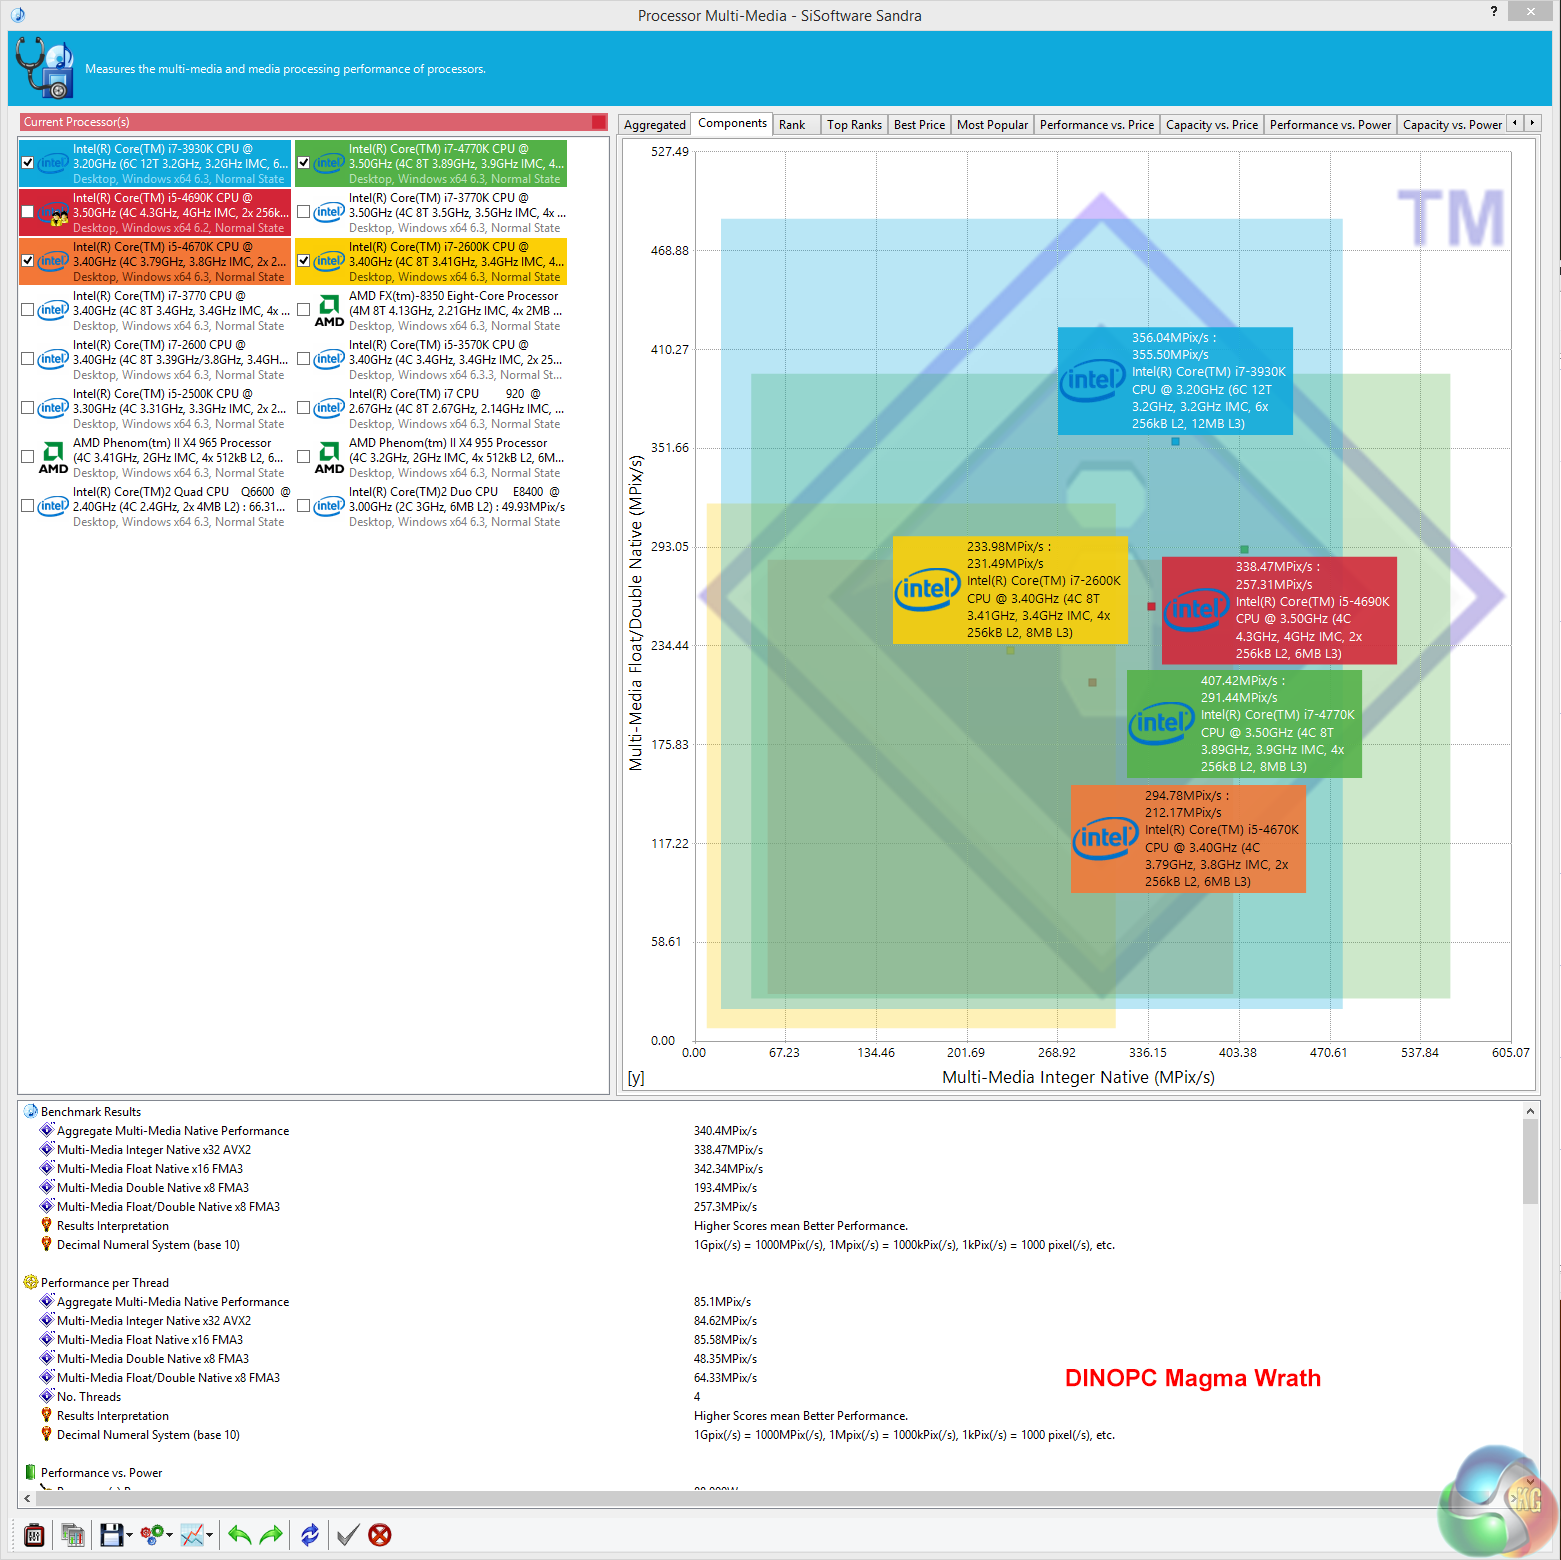The image size is (1561, 1560).
Task: Click the coloured gears engine icon
Action: pyautogui.click(x=151, y=1535)
